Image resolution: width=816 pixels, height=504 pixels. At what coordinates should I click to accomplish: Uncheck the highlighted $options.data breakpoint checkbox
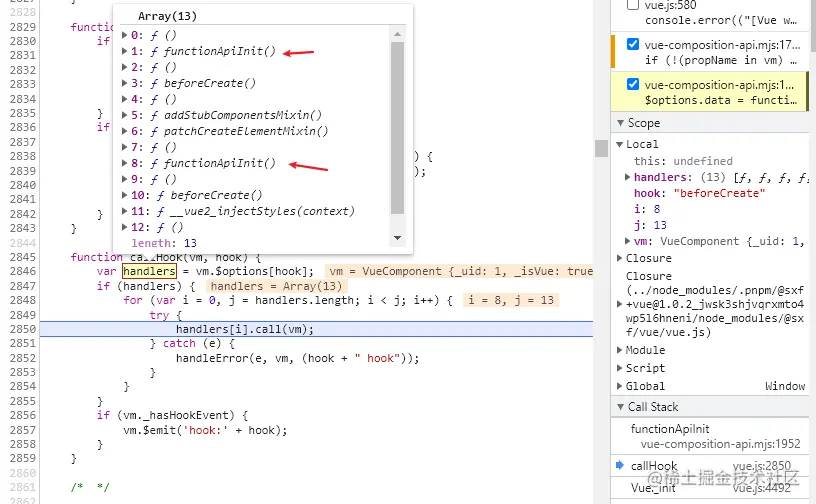click(x=633, y=84)
